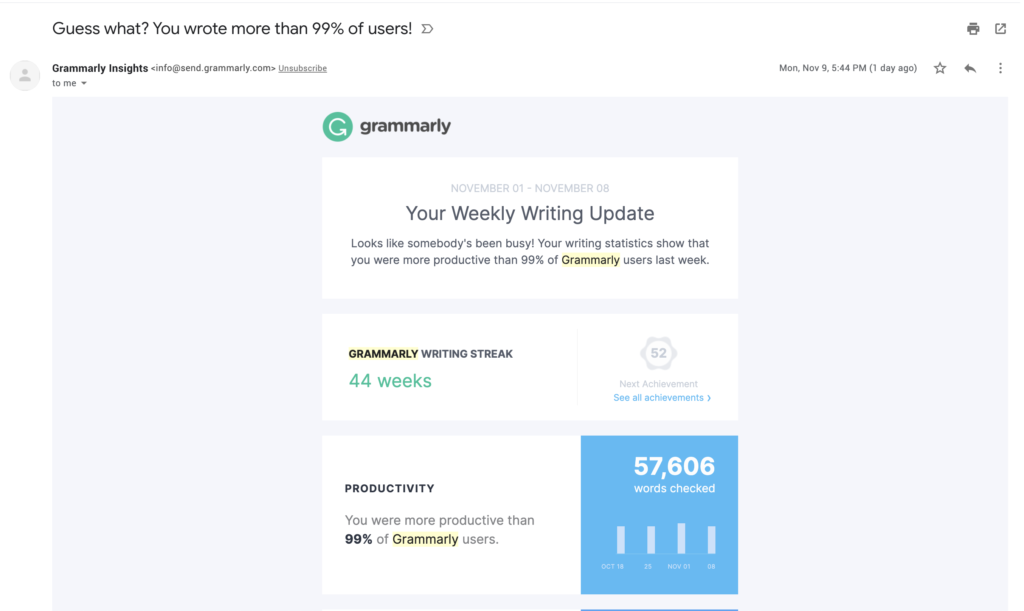Click the 'Your Weekly Writing Update' heading

[x=529, y=213]
